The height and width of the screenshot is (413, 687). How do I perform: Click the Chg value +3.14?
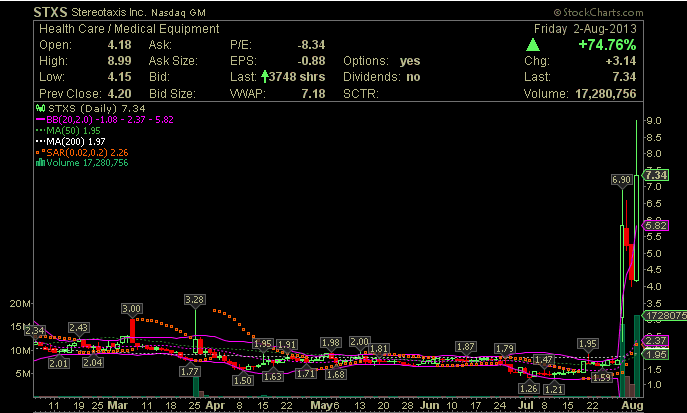coord(620,61)
